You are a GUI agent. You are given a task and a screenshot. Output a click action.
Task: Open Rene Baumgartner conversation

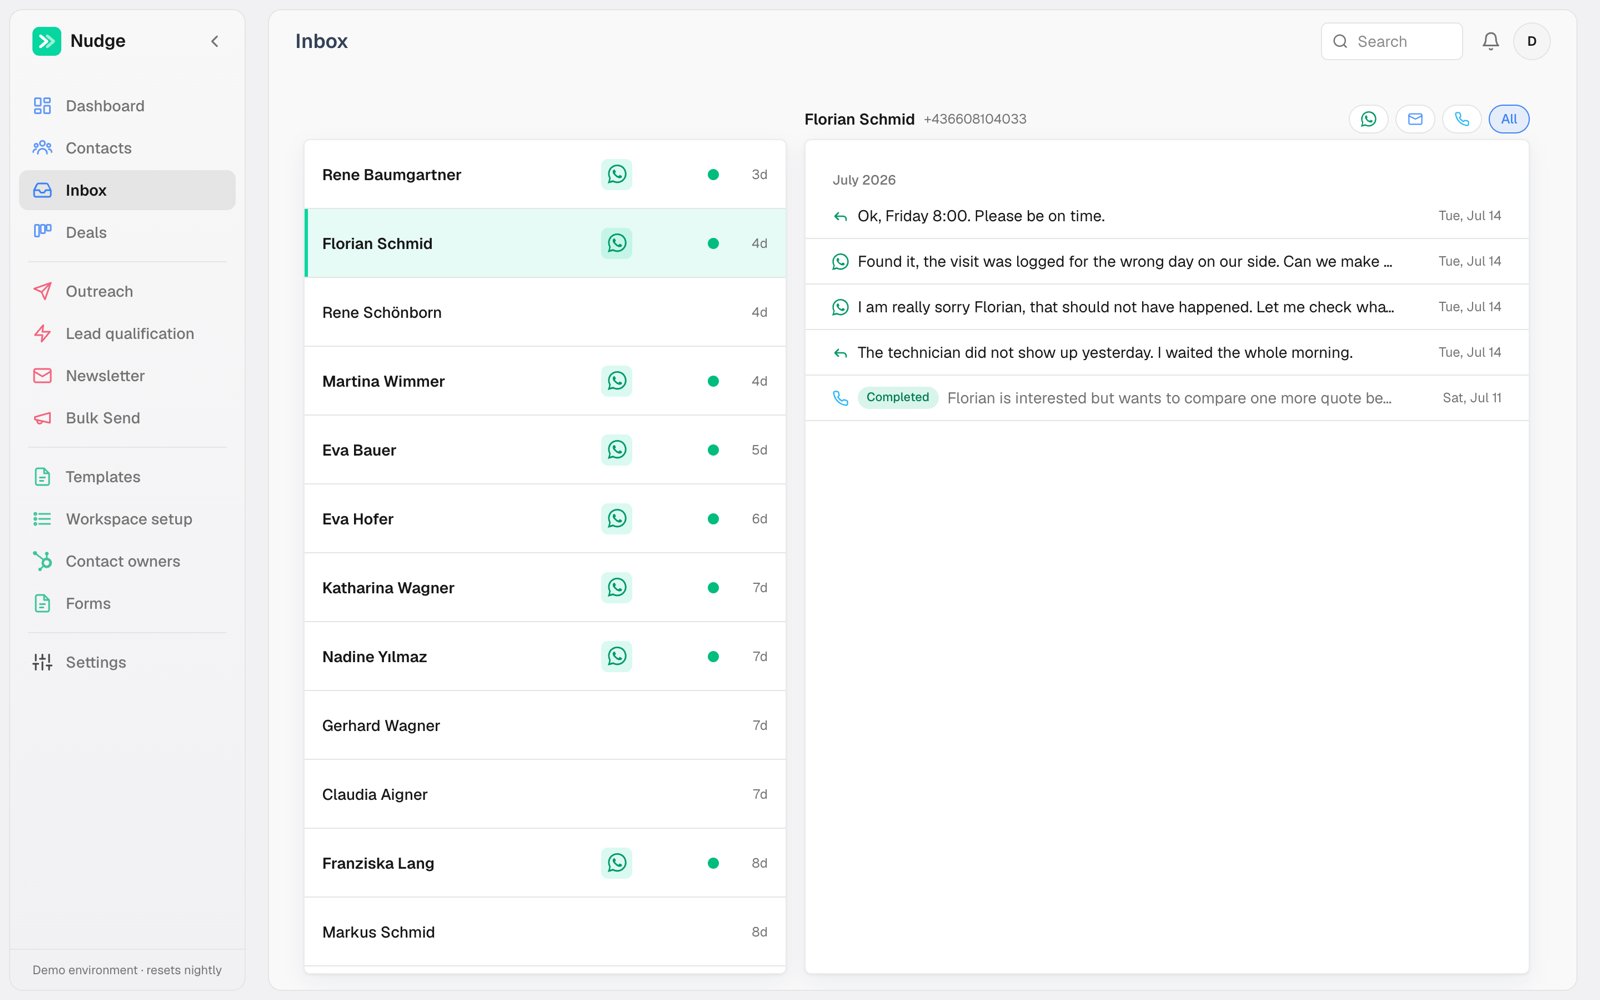coord(545,174)
